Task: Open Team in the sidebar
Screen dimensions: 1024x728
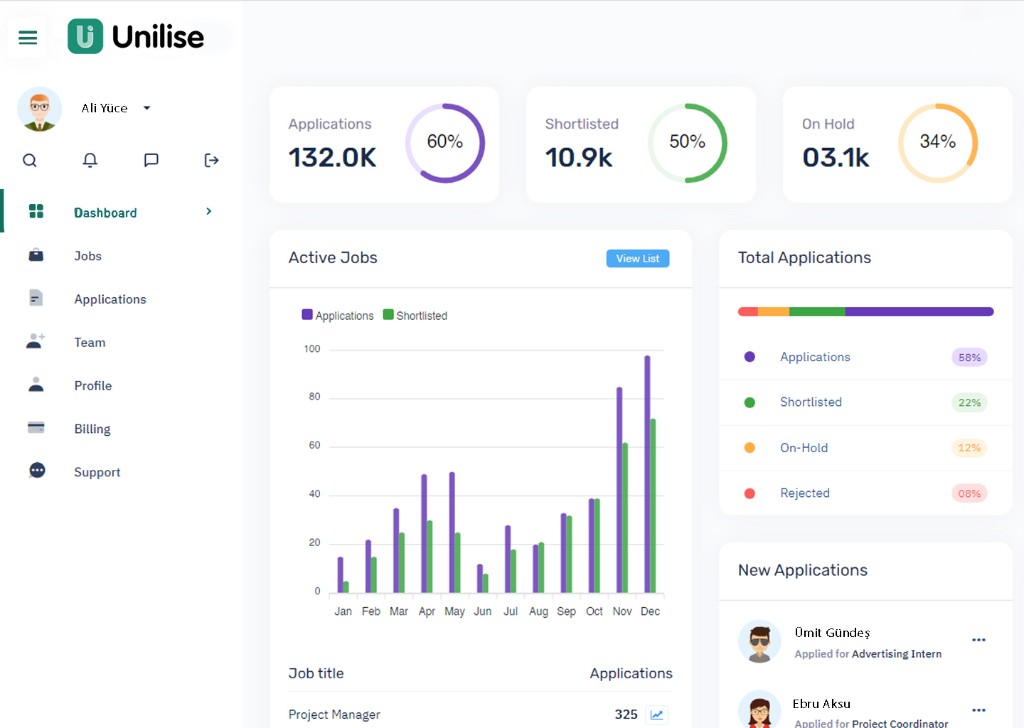Action: (89, 342)
